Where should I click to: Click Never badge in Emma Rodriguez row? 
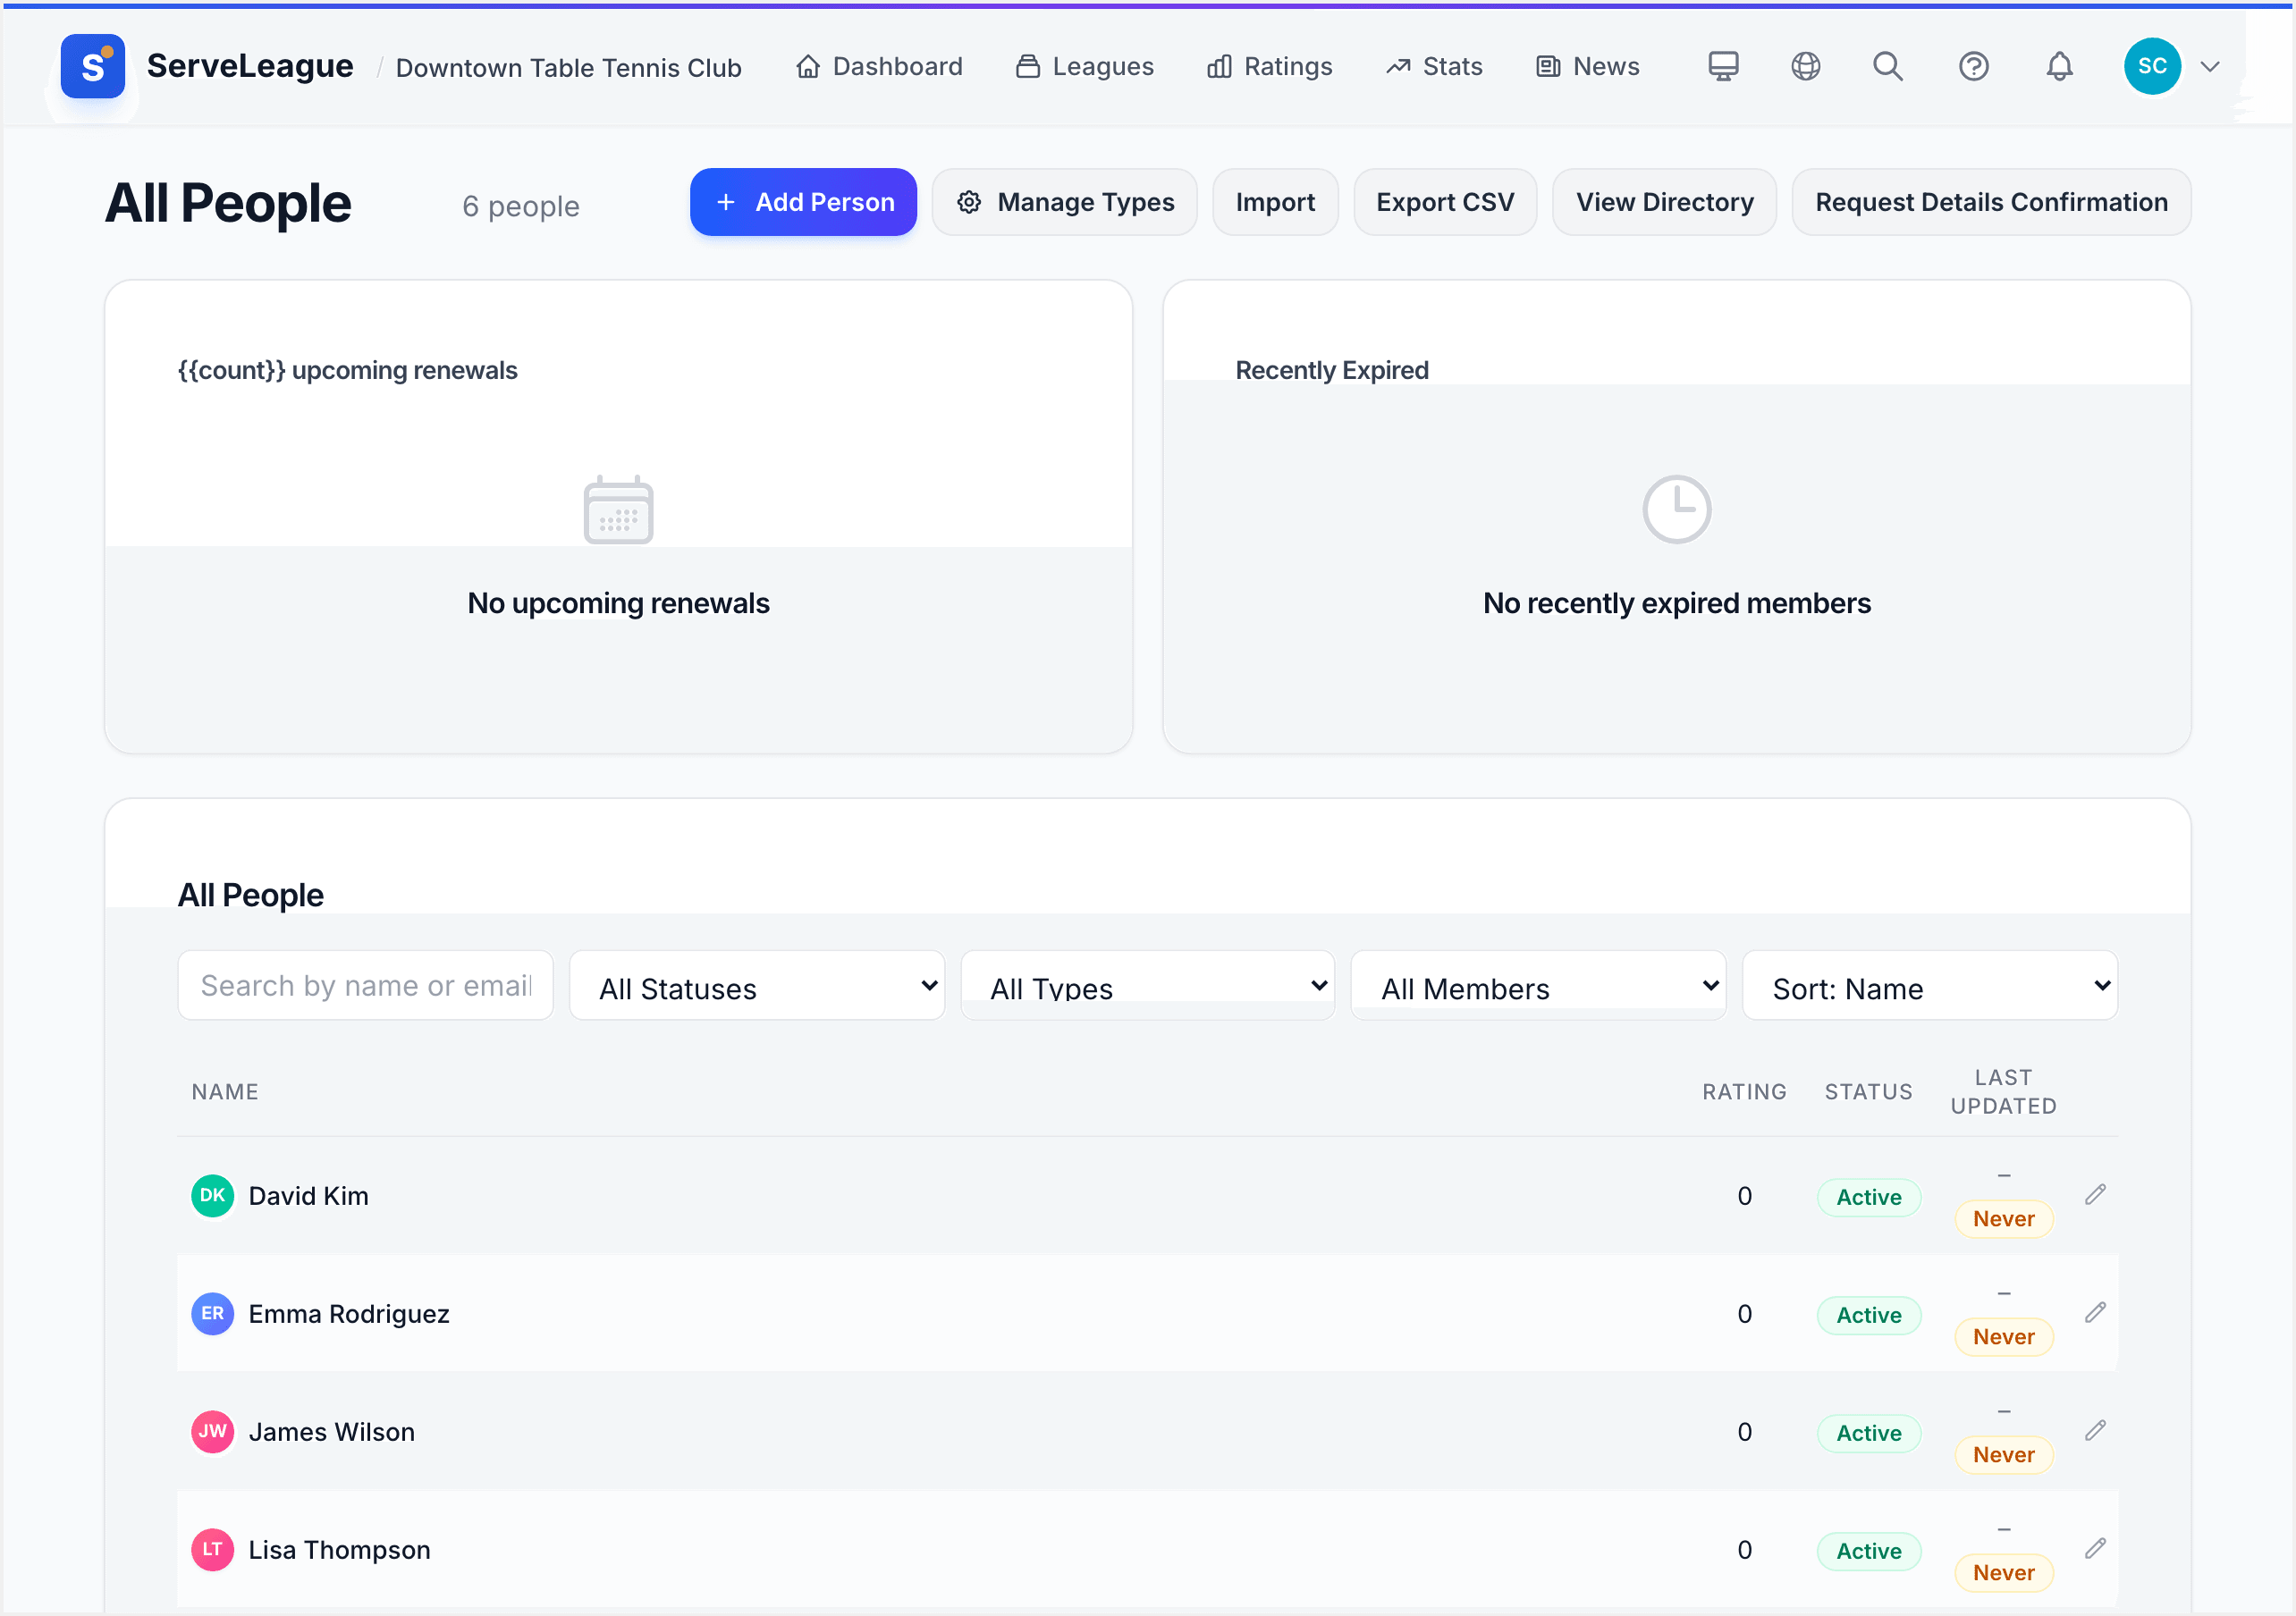[x=2003, y=1337]
